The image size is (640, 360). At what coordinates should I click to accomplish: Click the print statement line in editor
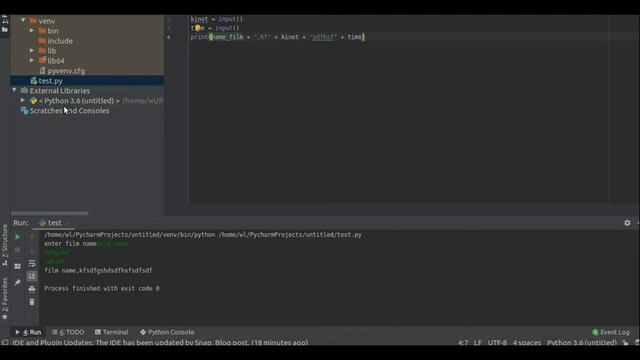point(278,37)
